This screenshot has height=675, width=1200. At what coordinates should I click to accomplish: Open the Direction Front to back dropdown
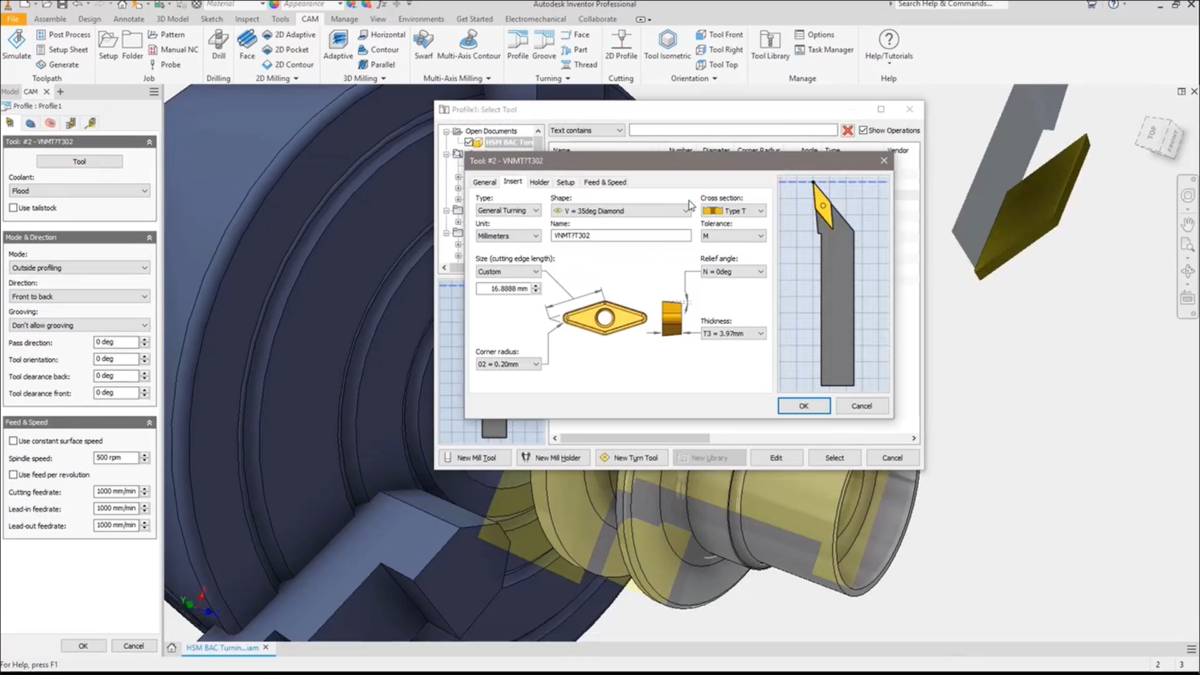79,296
